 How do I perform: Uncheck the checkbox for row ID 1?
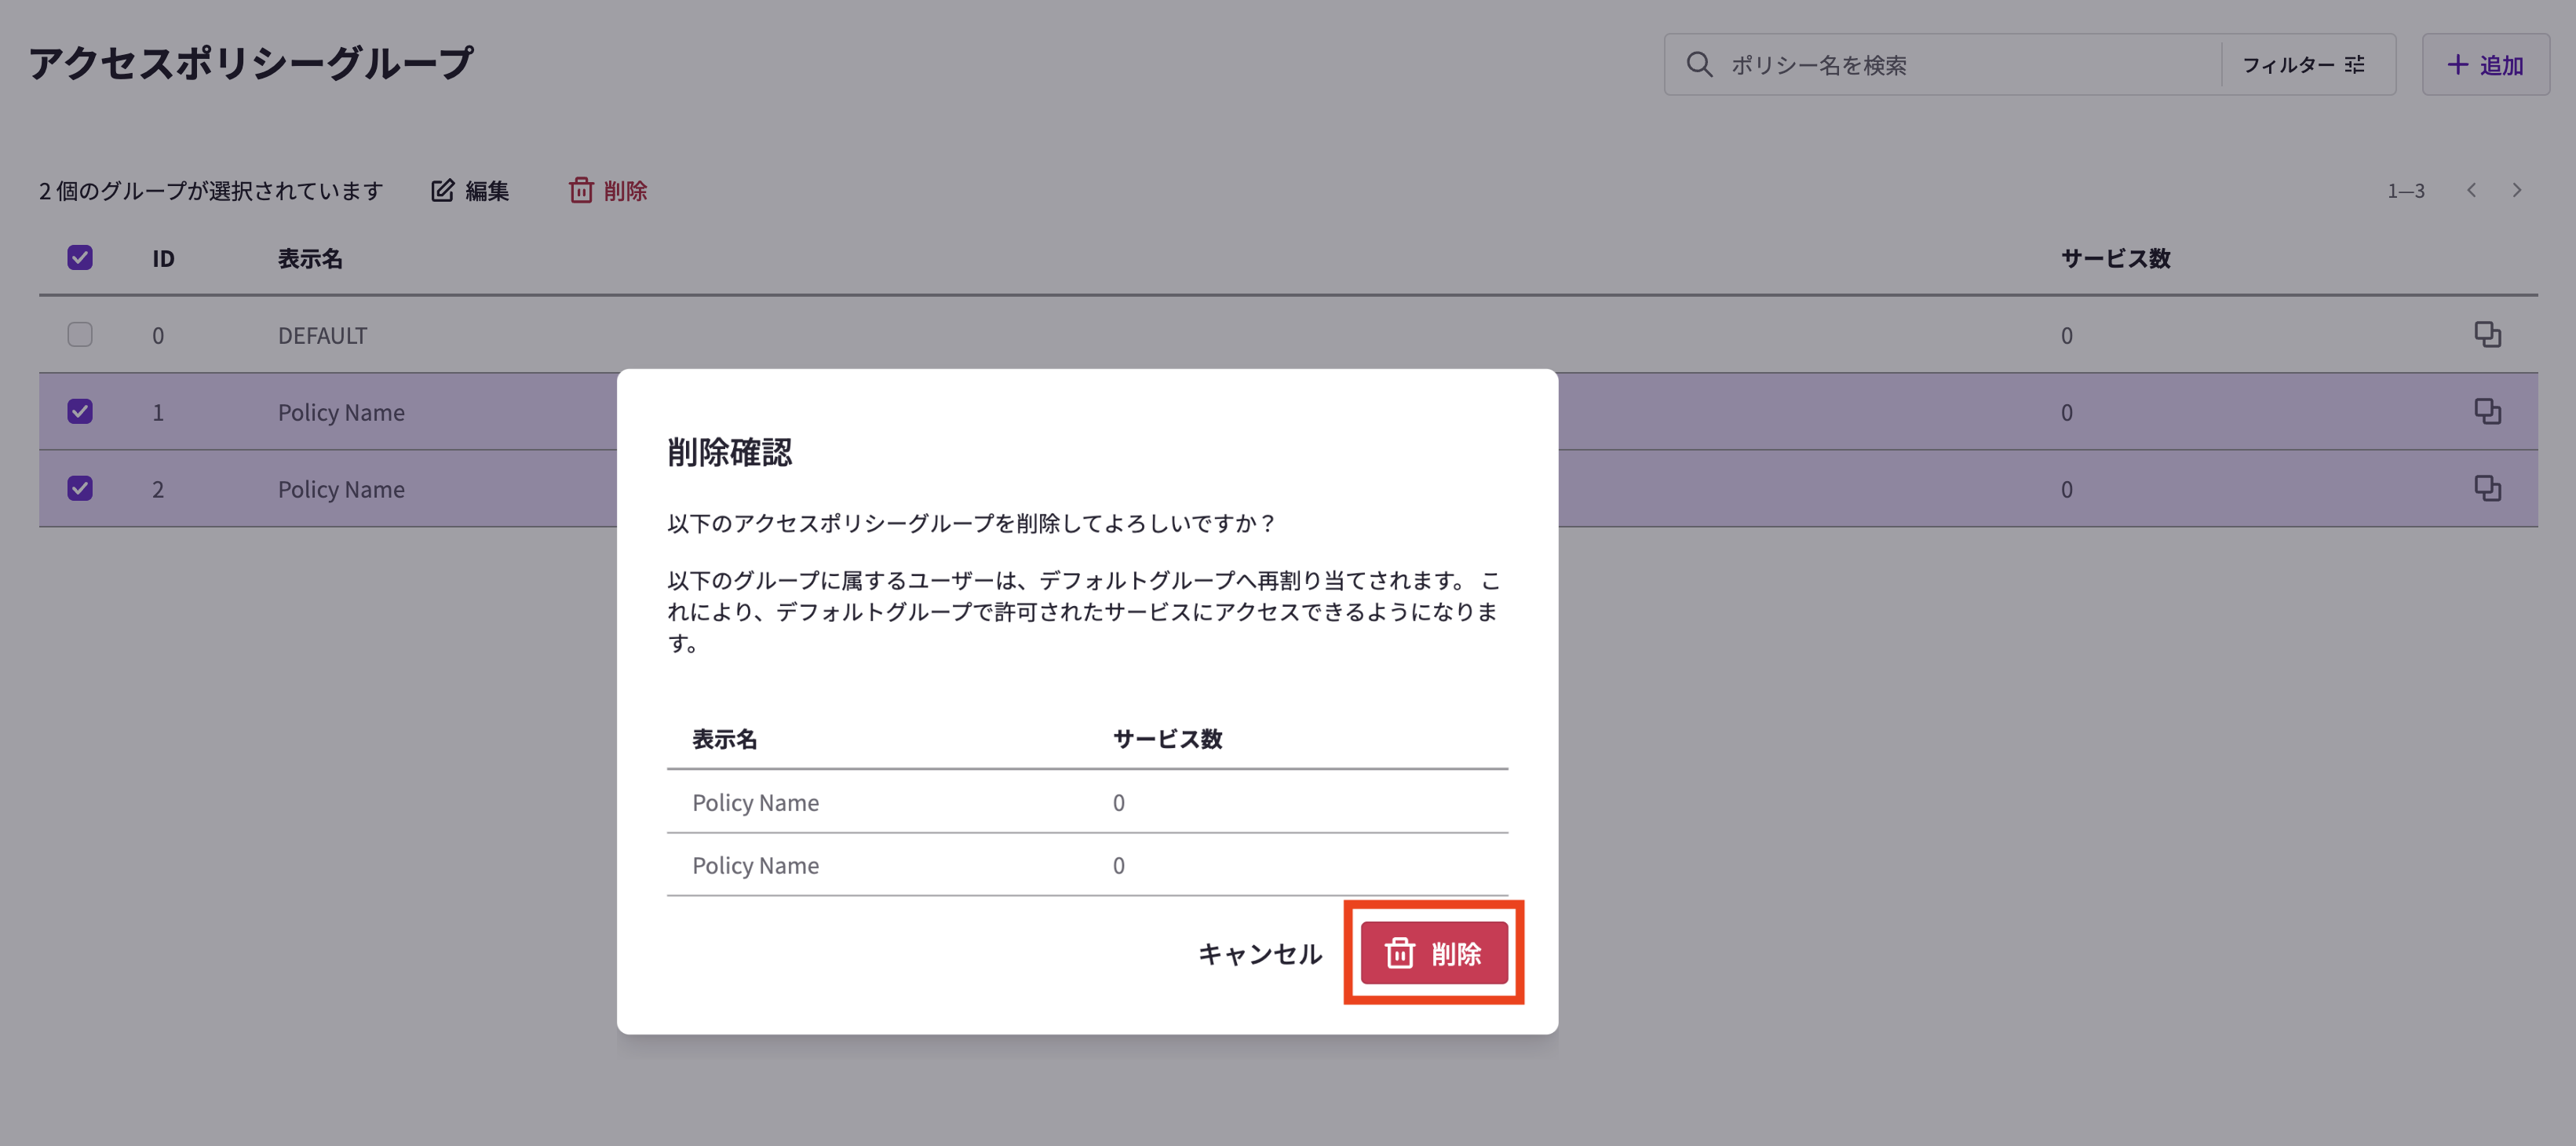[x=80, y=411]
